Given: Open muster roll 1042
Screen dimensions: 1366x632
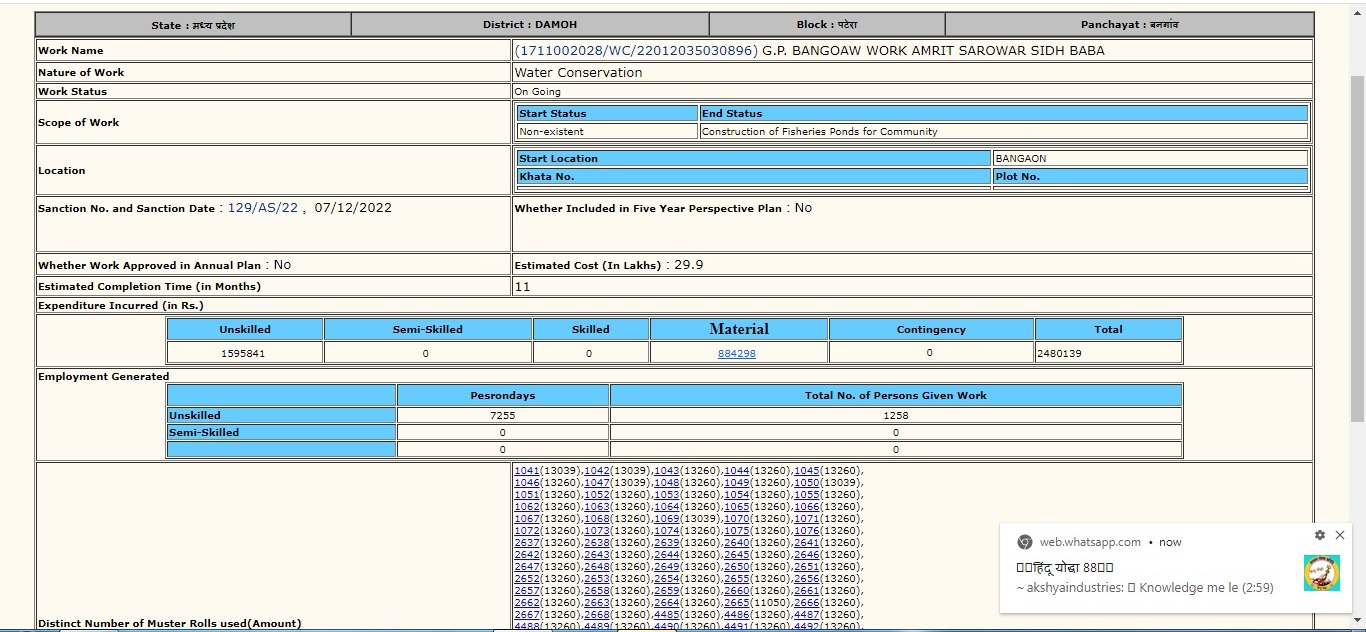Looking at the screenshot, I should pos(597,471).
